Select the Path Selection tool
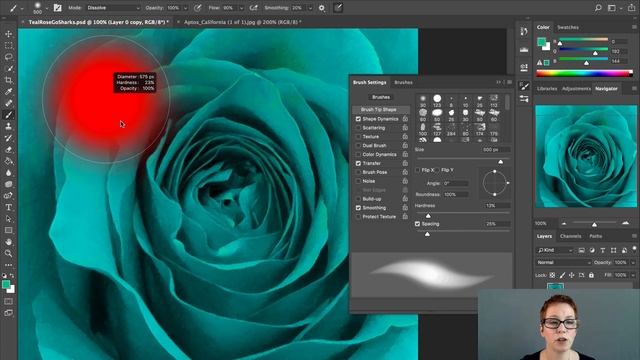 point(9,219)
